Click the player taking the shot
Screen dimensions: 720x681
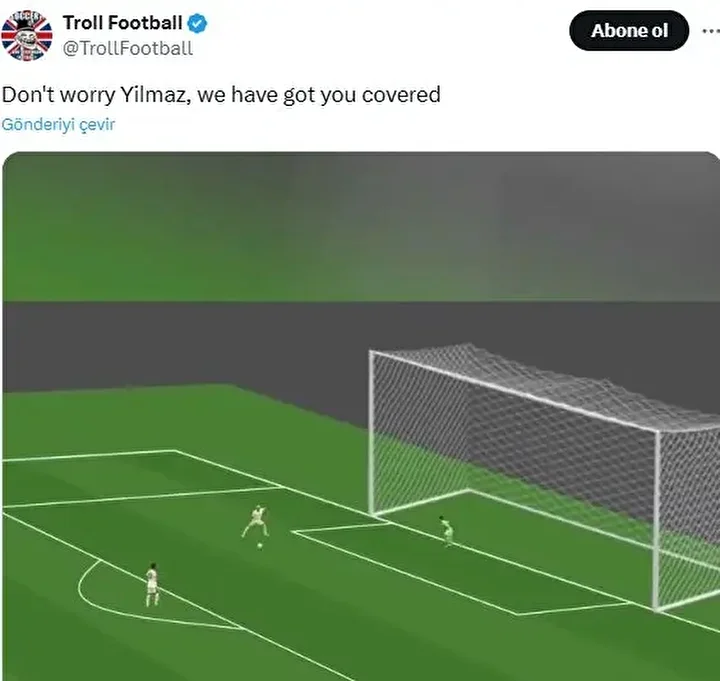257,520
